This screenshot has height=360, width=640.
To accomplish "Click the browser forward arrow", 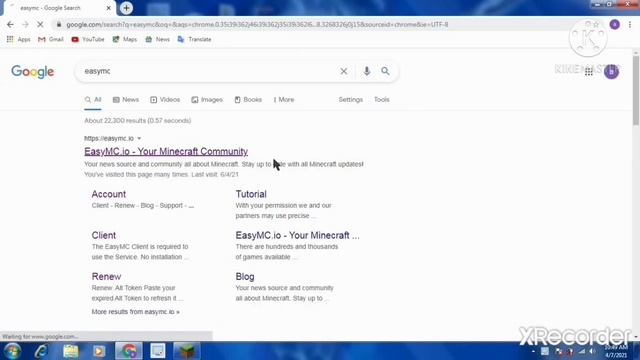I will click(25, 24).
